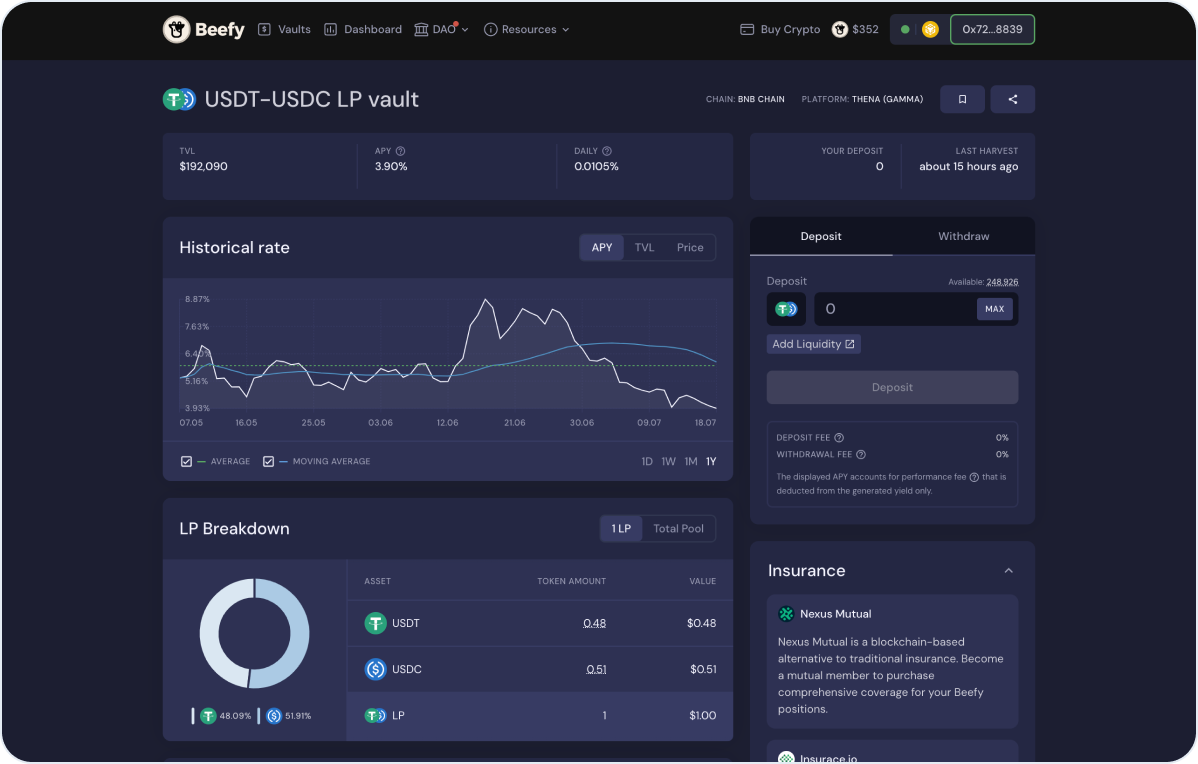Click the wallet address 0x72...8839 button
1198x764 pixels.
coord(992,30)
